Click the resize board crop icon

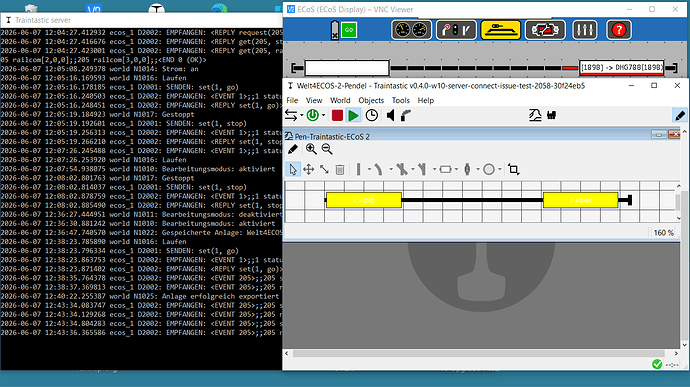(513, 169)
